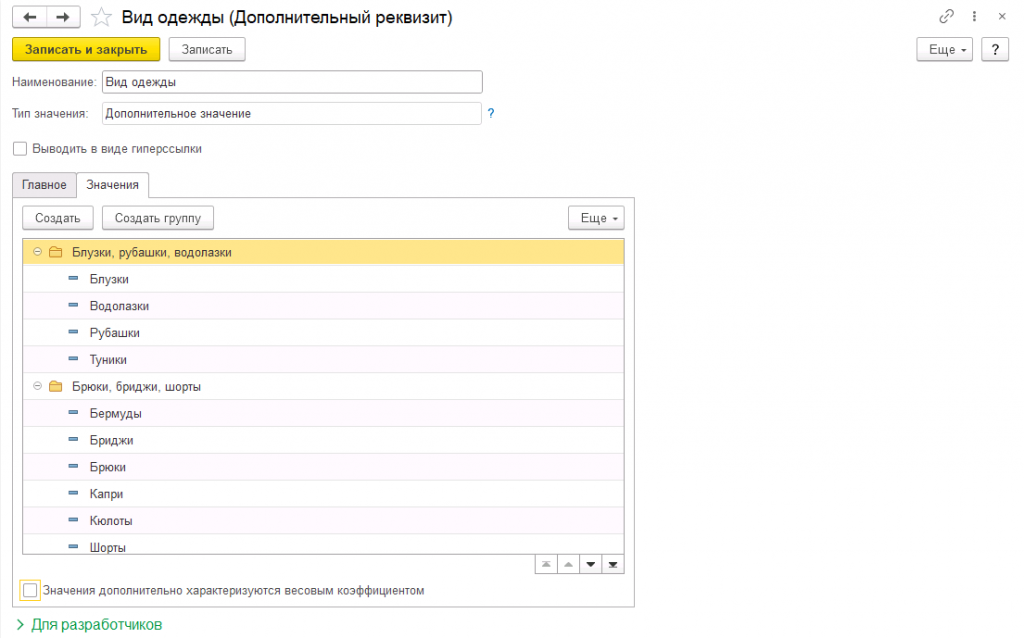Enable Выводить в виде гиперссылки checkbox

21,149
